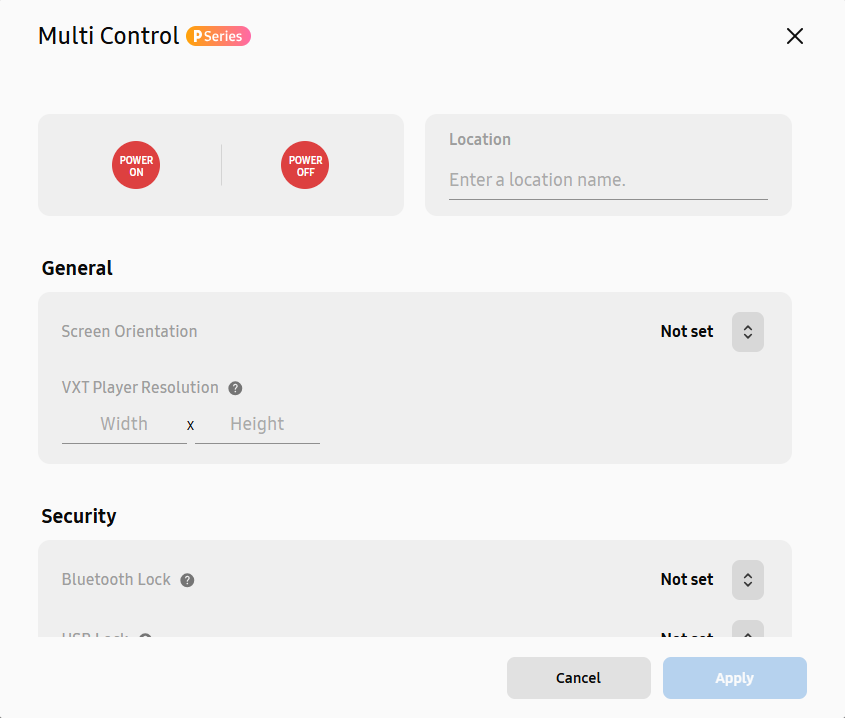Viewport: 845px width, 718px height.
Task: Select the Screen Orientation 'Not set' value
Action: [x=687, y=332]
